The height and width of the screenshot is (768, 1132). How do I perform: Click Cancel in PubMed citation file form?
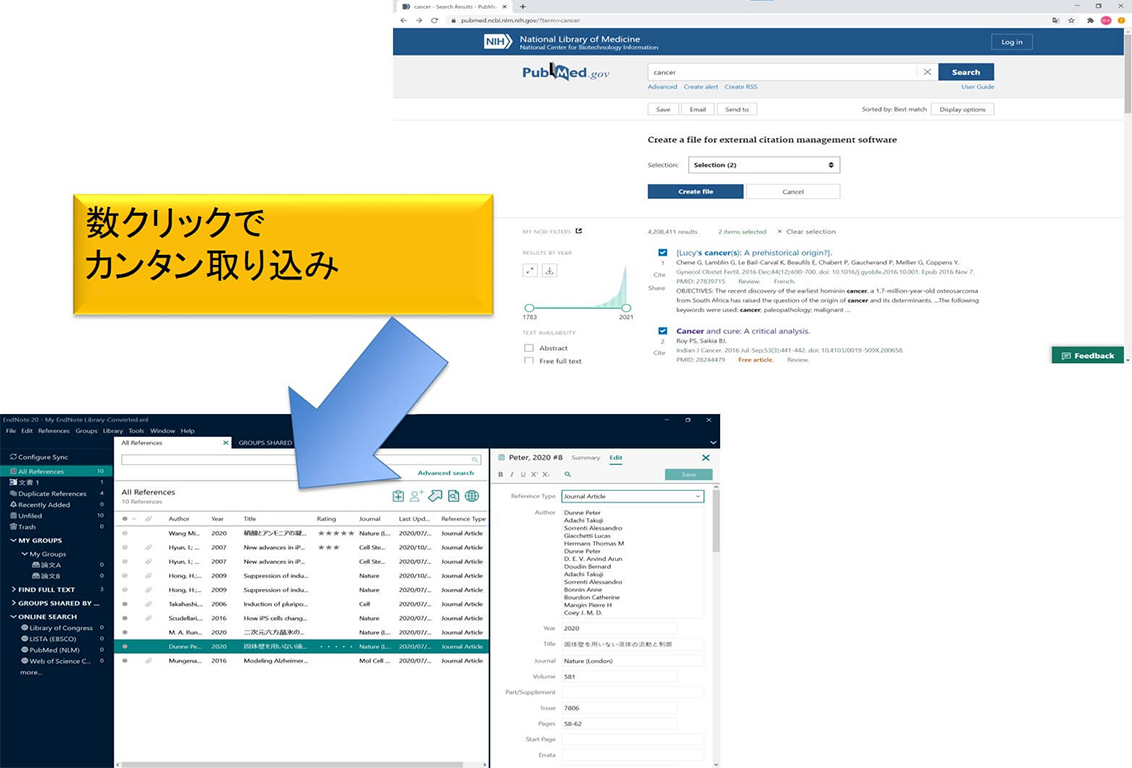(x=793, y=191)
